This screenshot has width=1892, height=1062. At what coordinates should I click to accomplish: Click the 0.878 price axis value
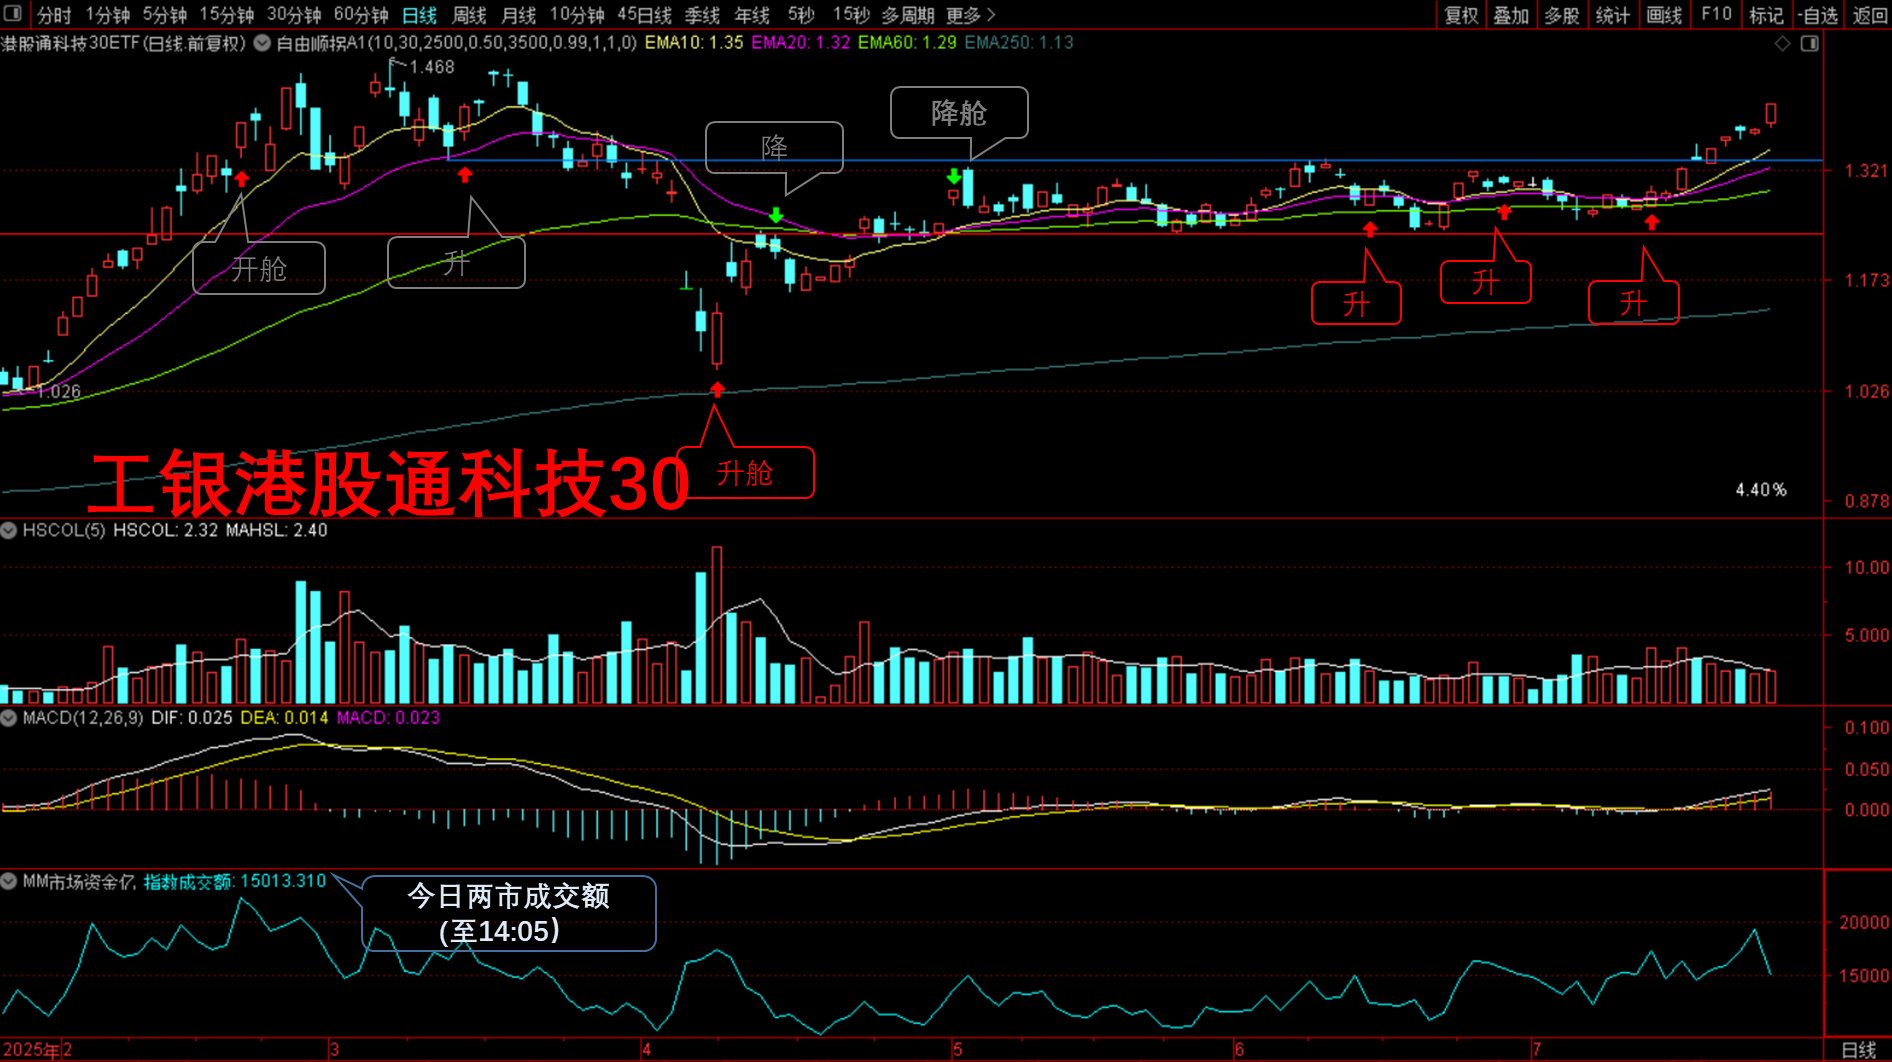click(x=1866, y=500)
